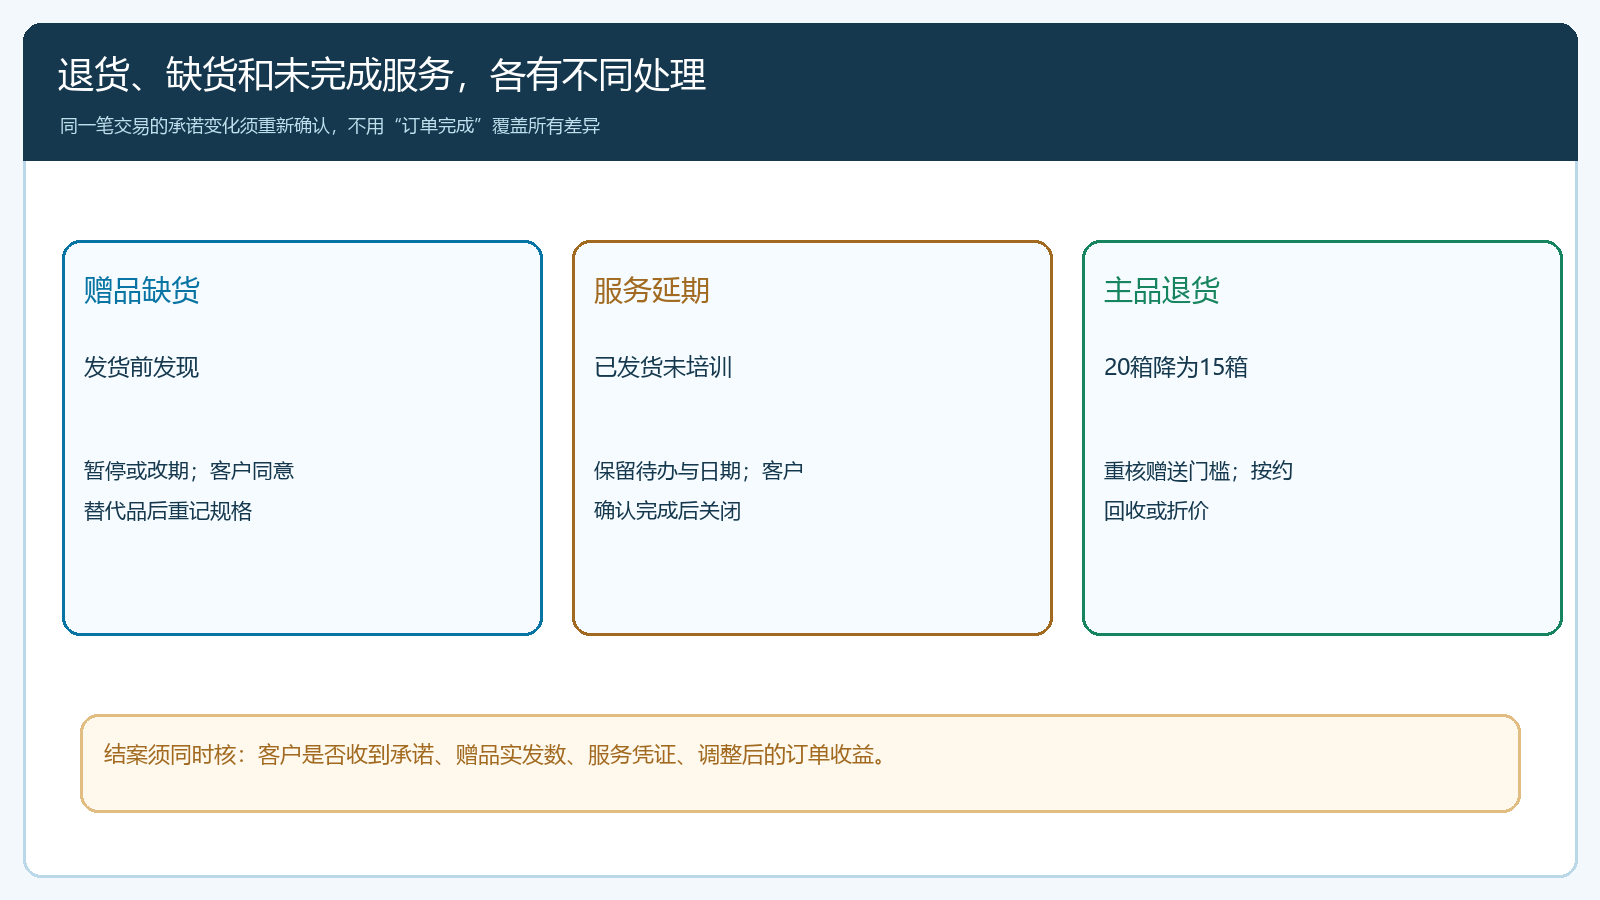This screenshot has width=1600, height=900.
Task: Click the 主品退货 card heading
Action: [1162, 290]
